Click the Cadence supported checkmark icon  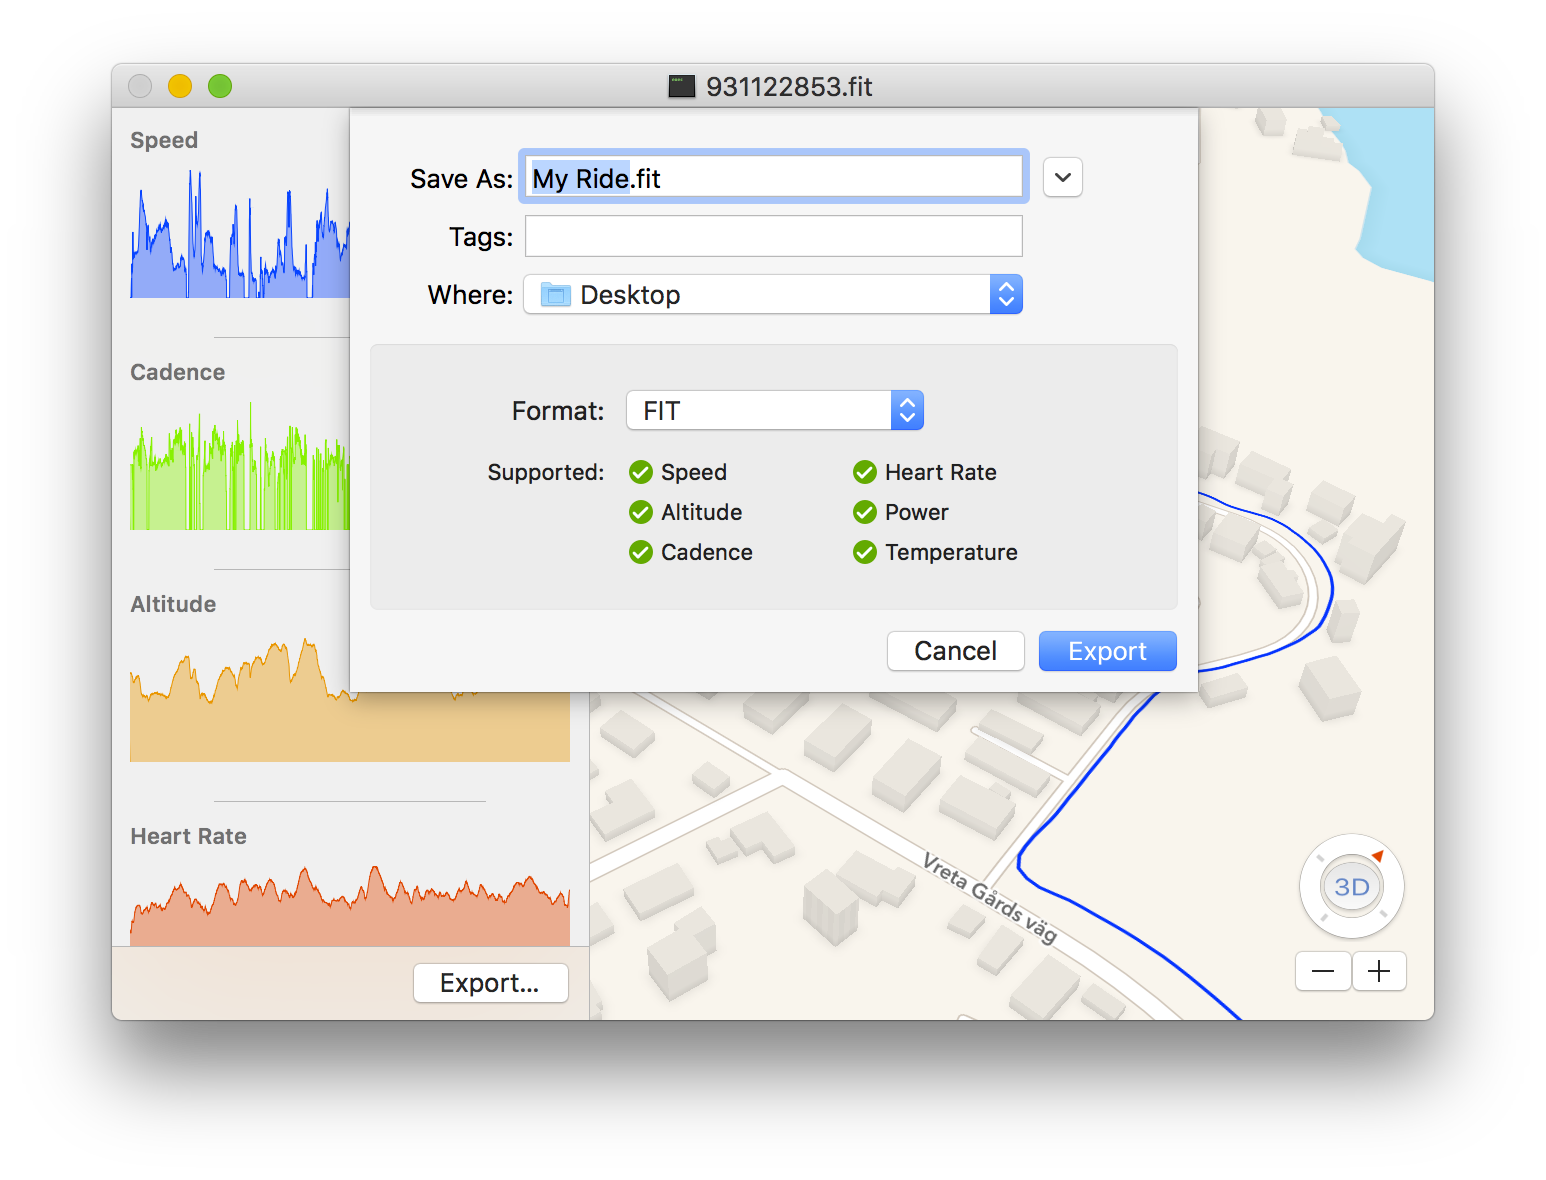(x=641, y=552)
